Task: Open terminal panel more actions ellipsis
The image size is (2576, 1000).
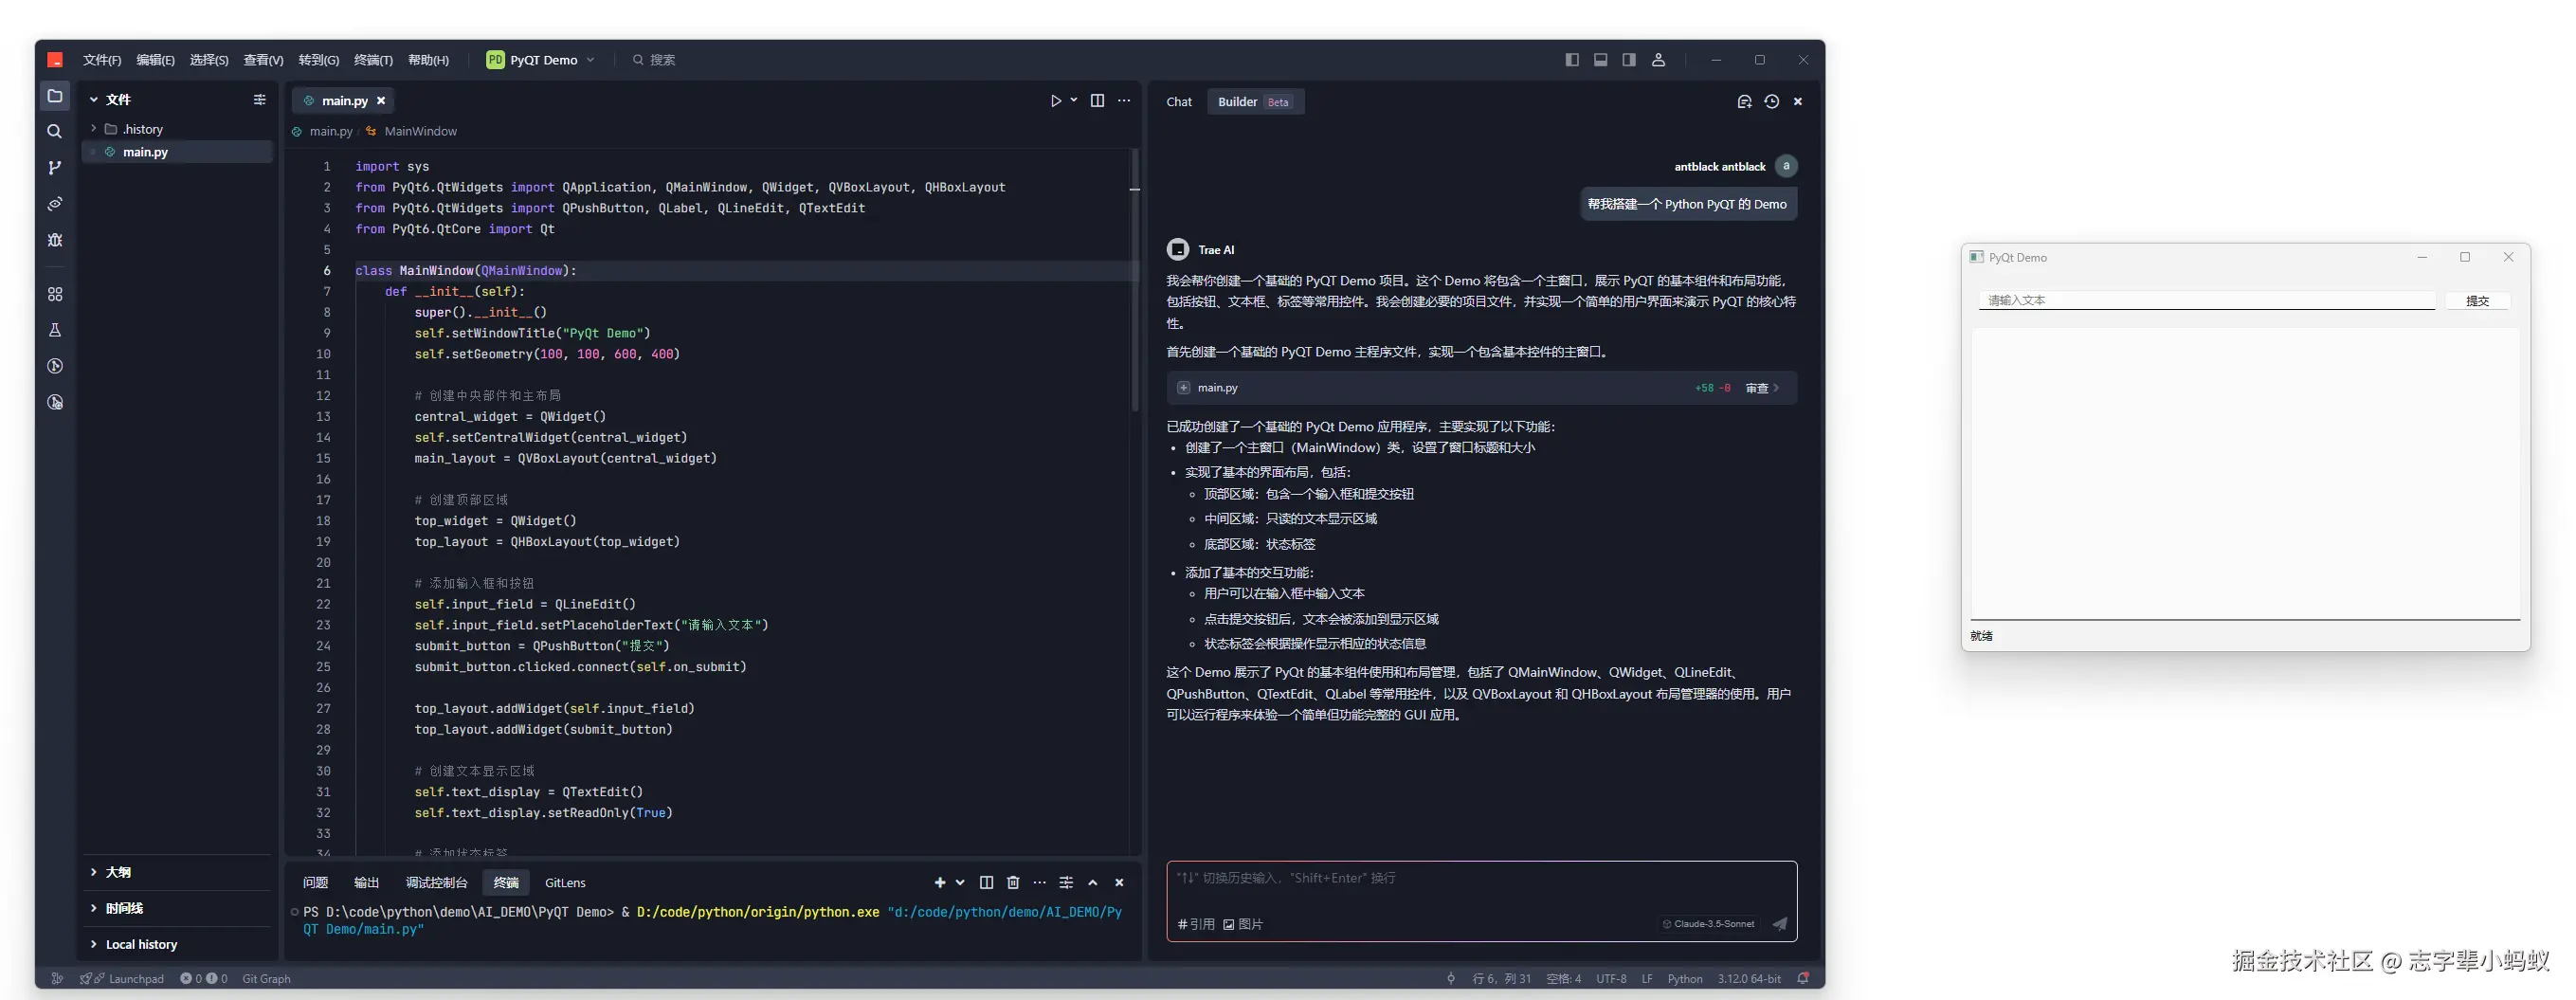Action: (x=1040, y=883)
